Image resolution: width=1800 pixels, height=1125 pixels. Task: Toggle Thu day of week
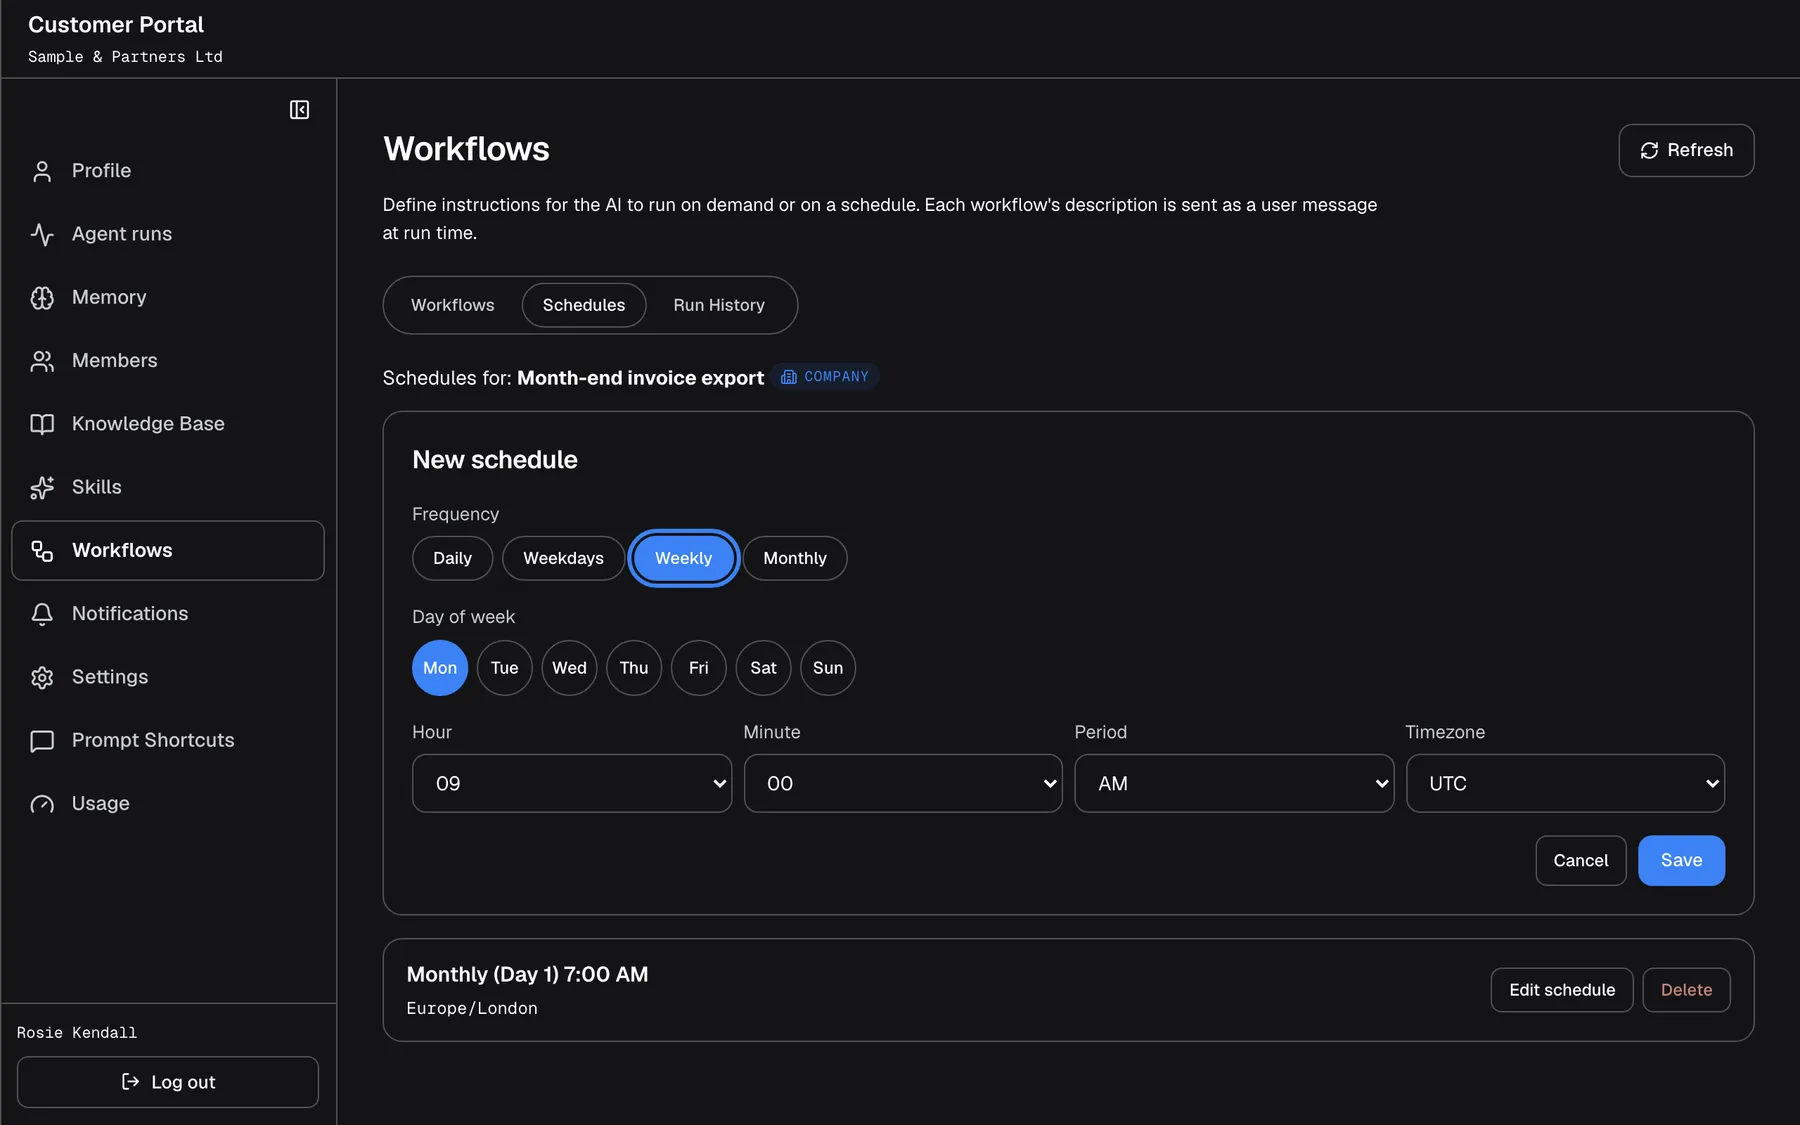click(634, 668)
